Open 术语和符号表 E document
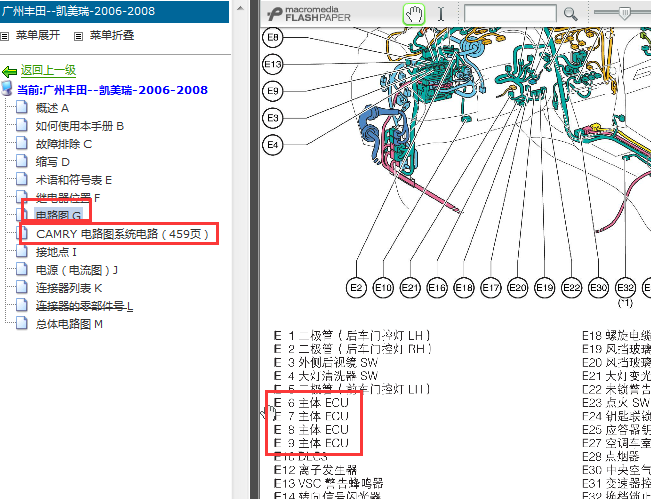Viewport: 651px width, 499px height. [74, 180]
